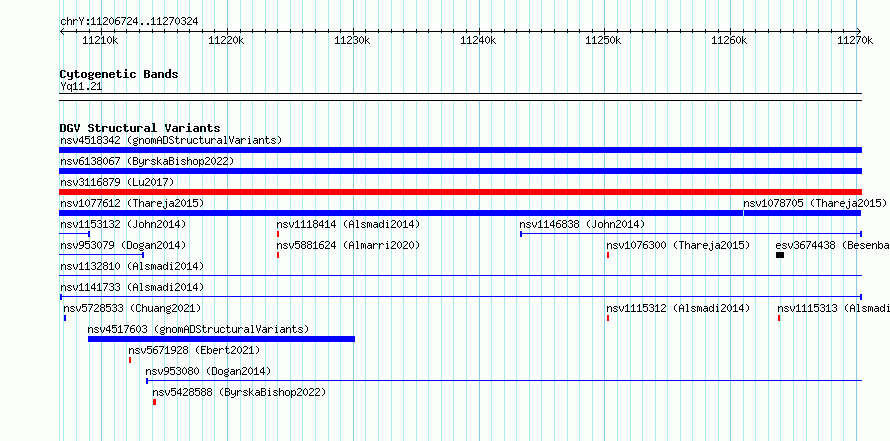The height and width of the screenshot is (441, 890).
Task: Open nsv1076300 (Thareja2015) label
Action: pyautogui.click(x=678, y=245)
